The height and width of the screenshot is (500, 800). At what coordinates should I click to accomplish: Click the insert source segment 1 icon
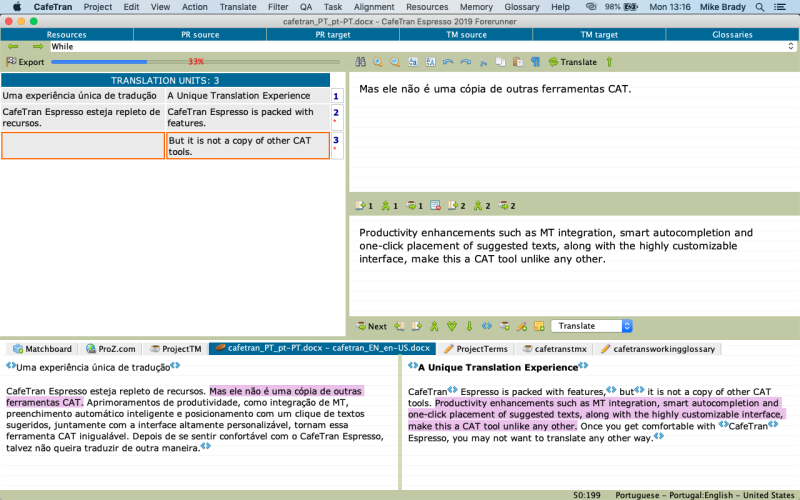click(364, 206)
